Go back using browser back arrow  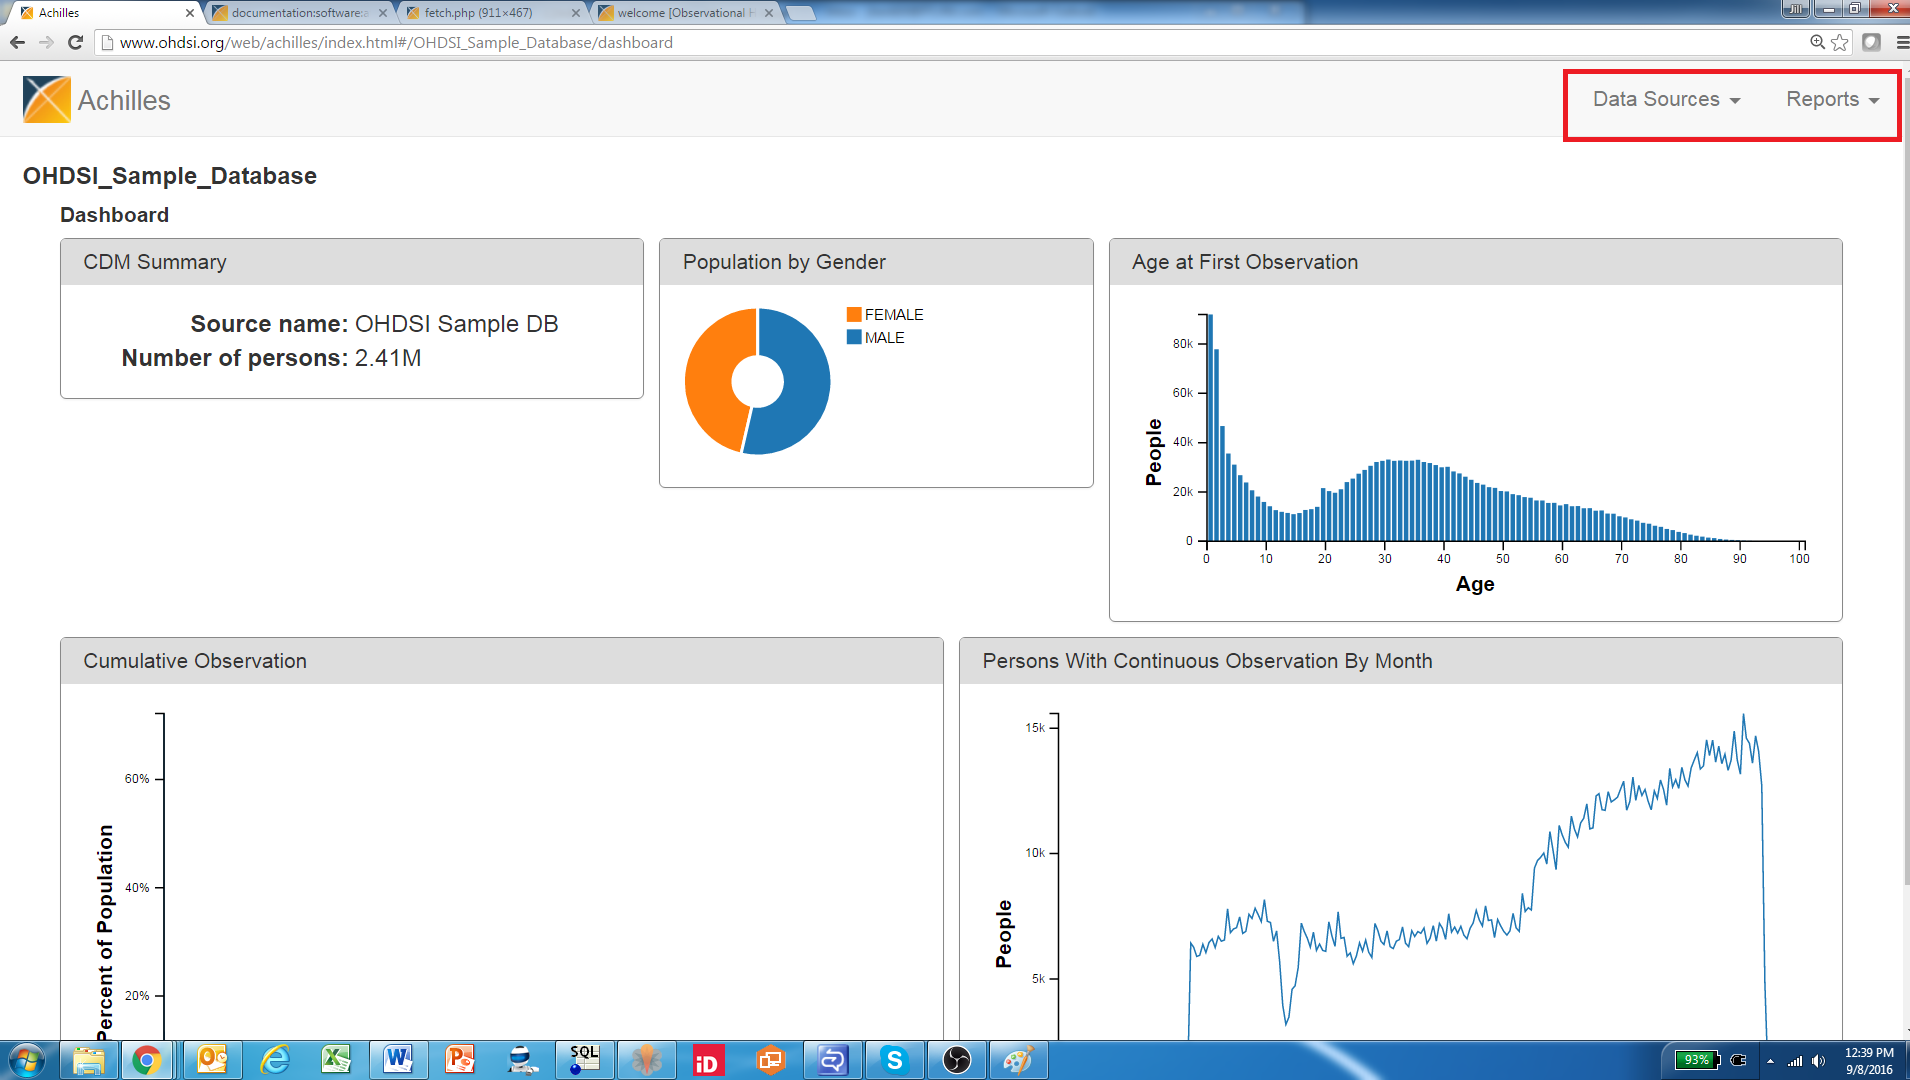pyautogui.click(x=17, y=42)
